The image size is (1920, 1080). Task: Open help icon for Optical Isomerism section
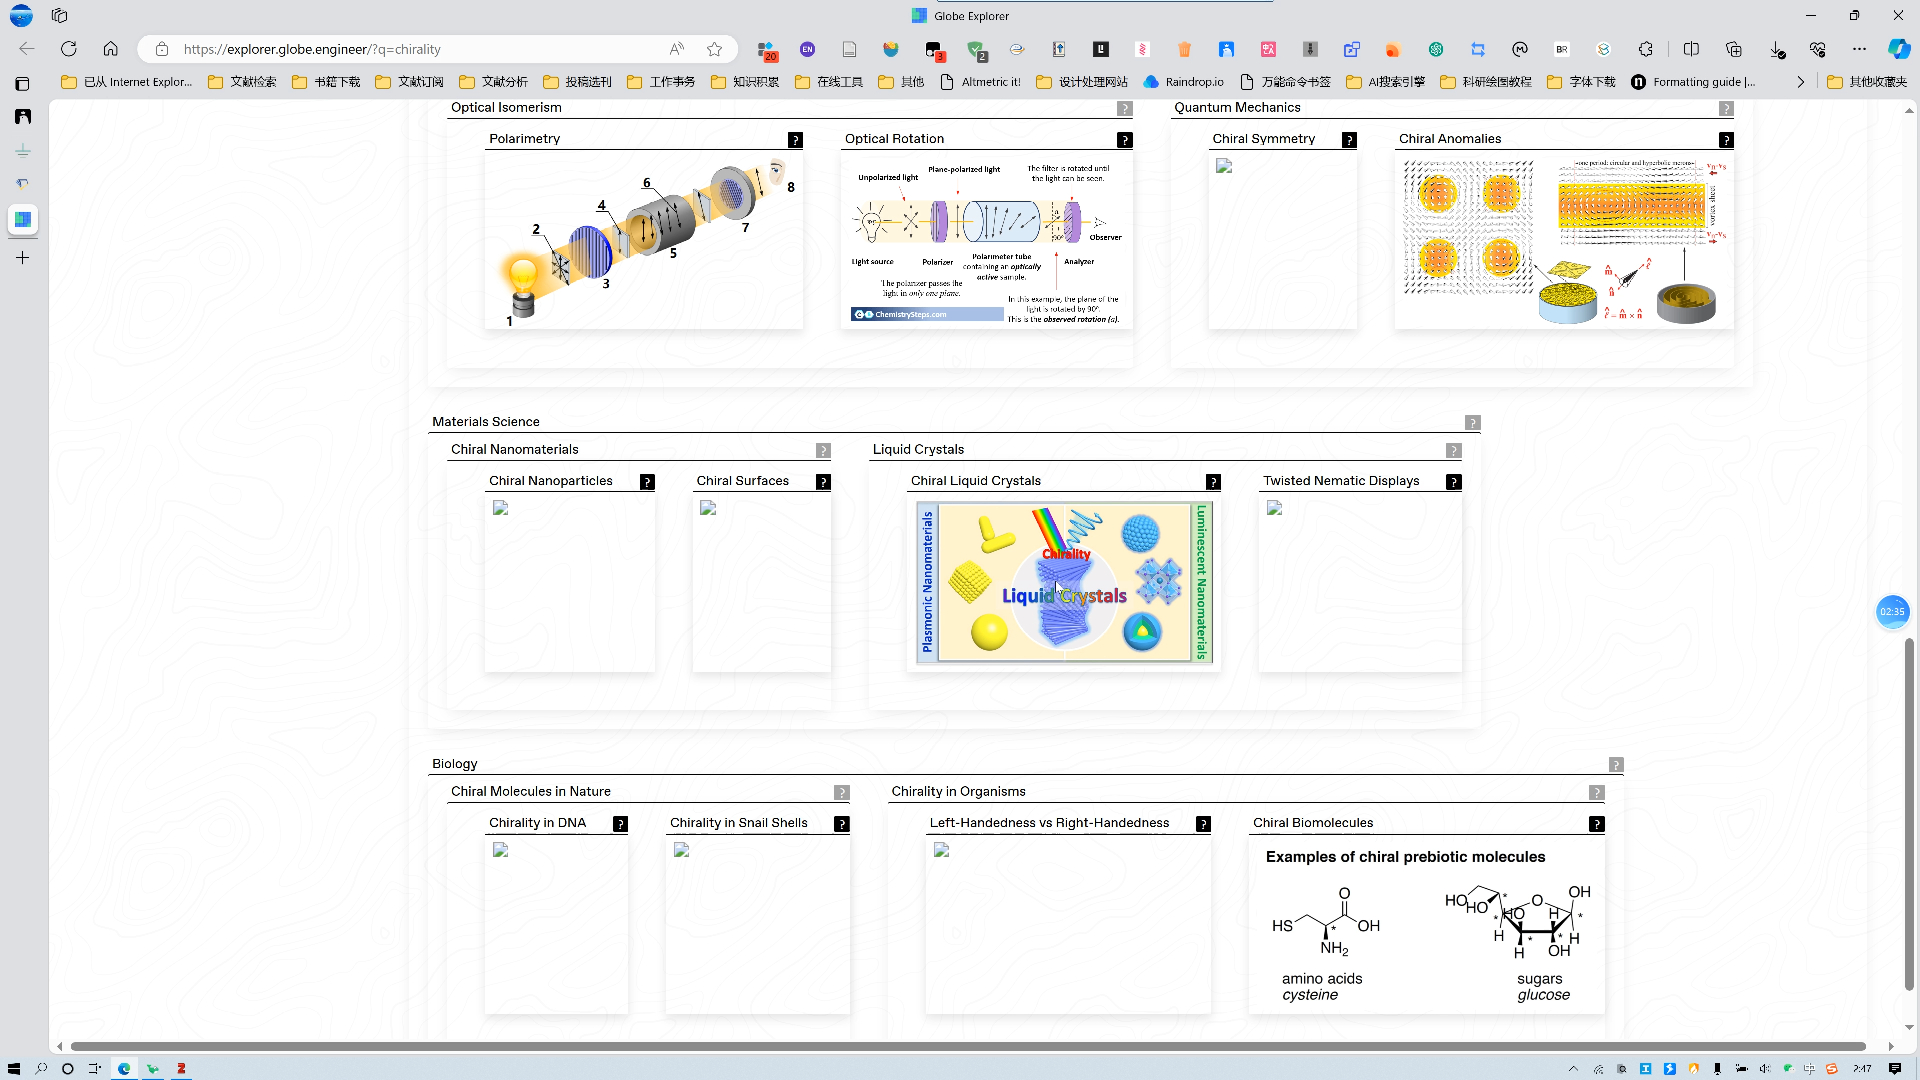point(1125,108)
